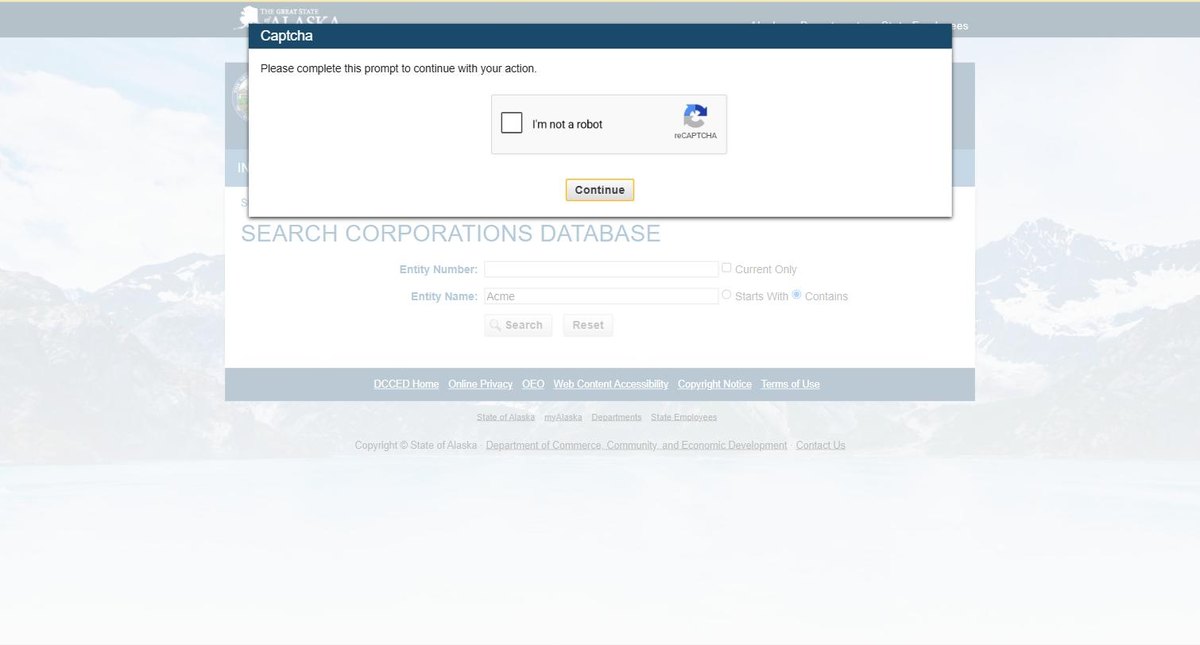Open the Departments footer link
The width and height of the screenshot is (1200, 645).
click(616, 417)
